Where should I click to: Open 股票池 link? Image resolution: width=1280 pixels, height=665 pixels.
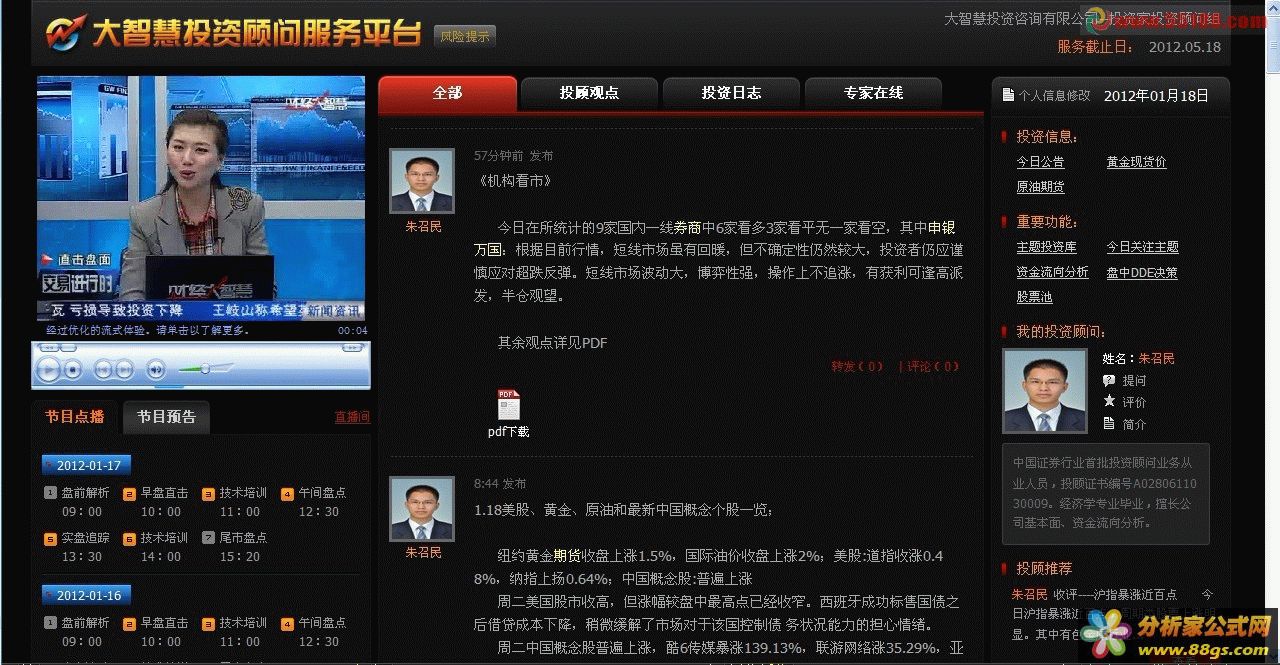point(1034,298)
